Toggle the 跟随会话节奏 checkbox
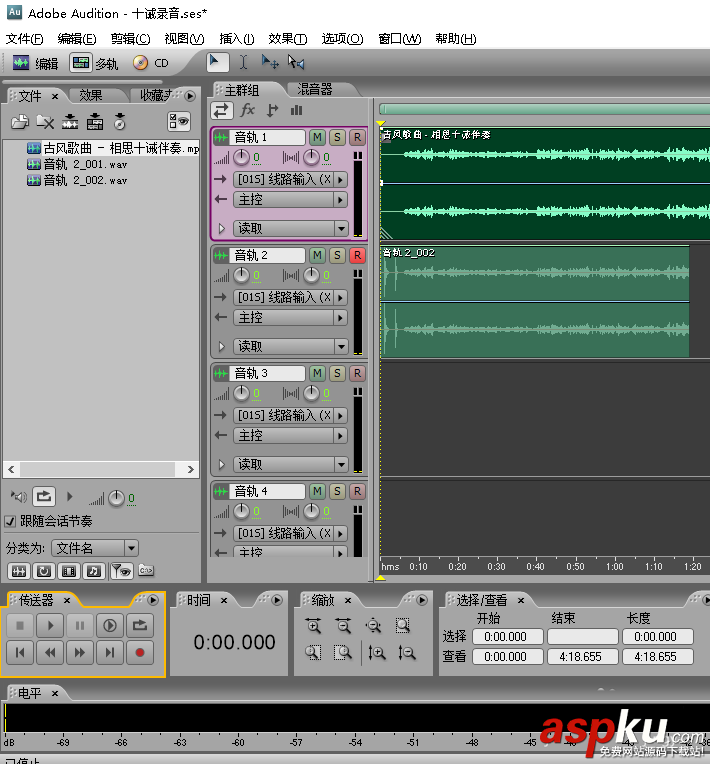 [x=10, y=521]
